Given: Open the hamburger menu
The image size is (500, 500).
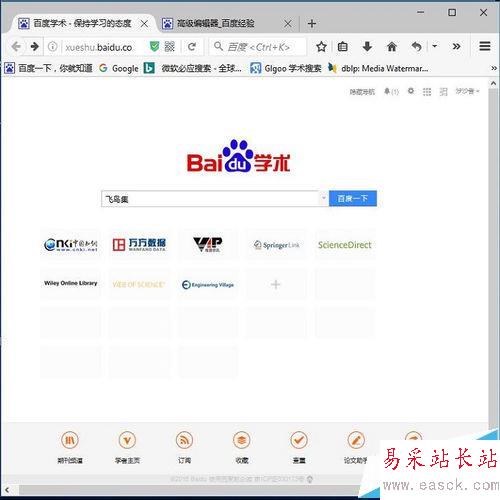Looking at the screenshot, I should point(485,46).
